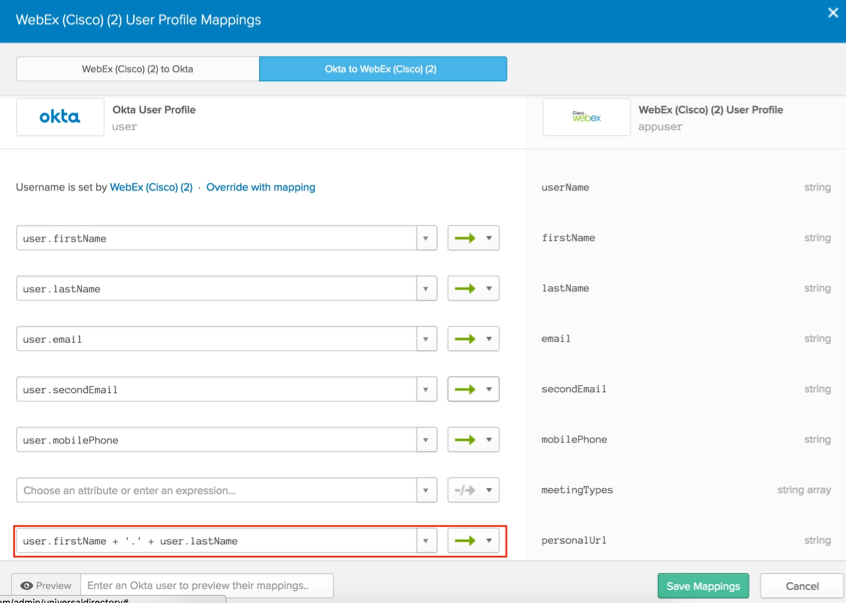Click the Cancel button
This screenshot has width=846, height=603.
(x=802, y=586)
